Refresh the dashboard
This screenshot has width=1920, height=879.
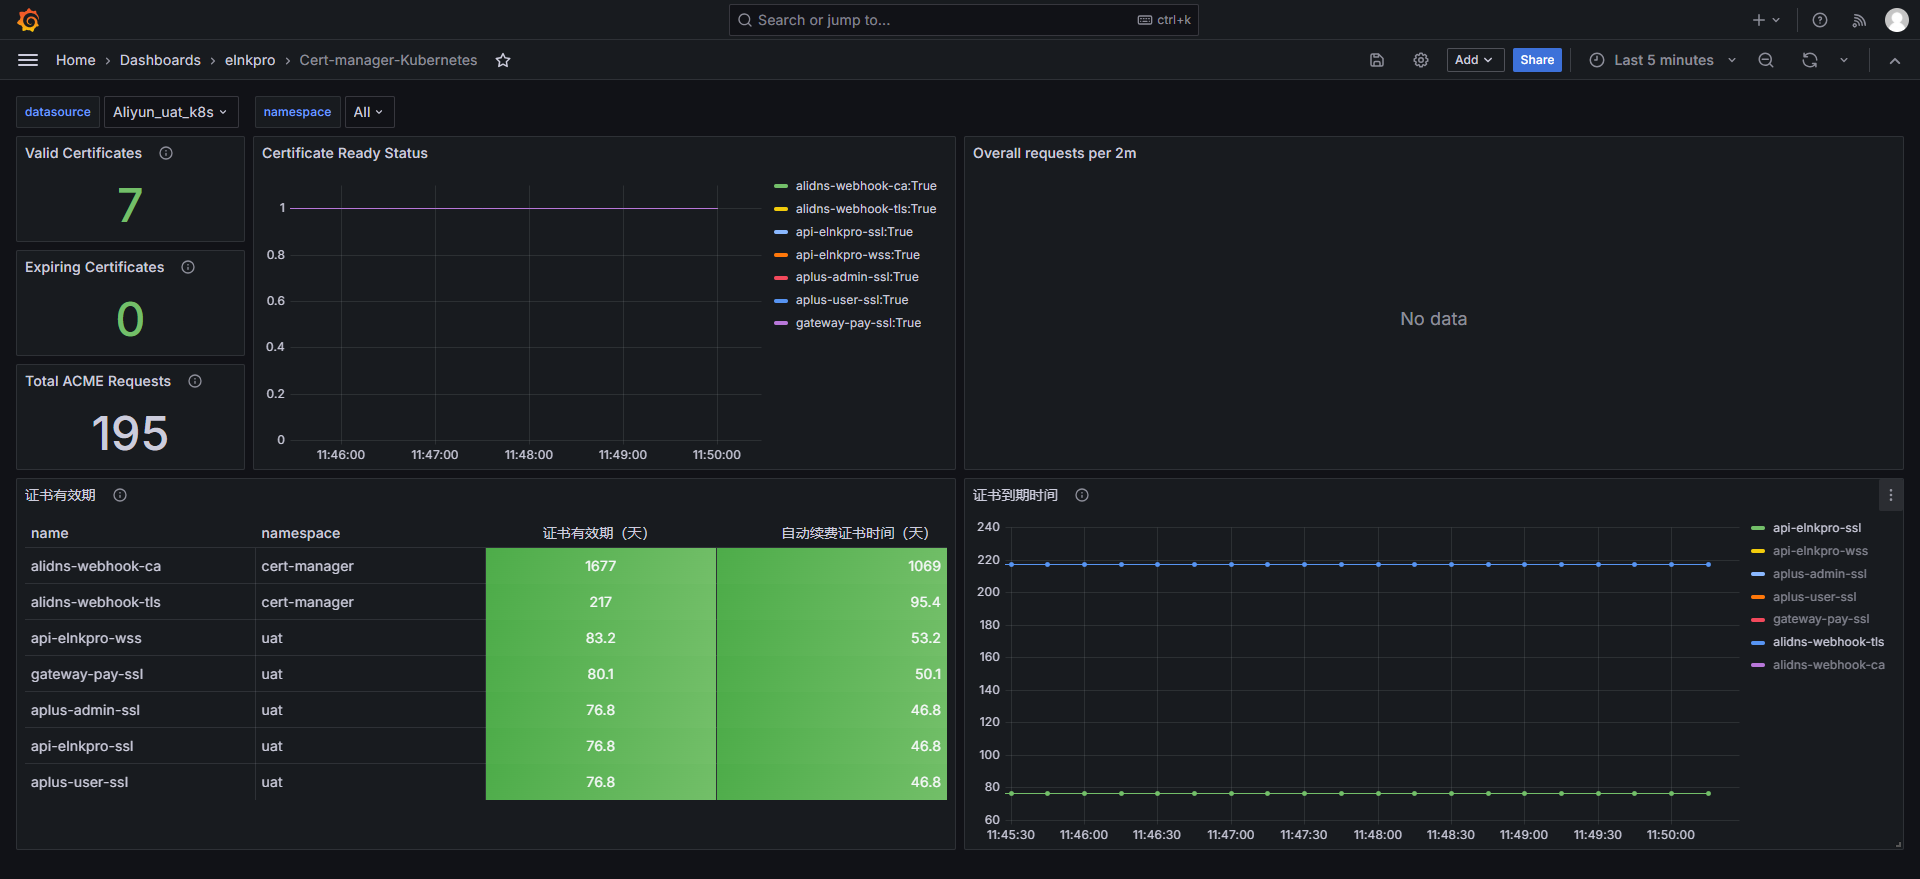(x=1810, y=60)
